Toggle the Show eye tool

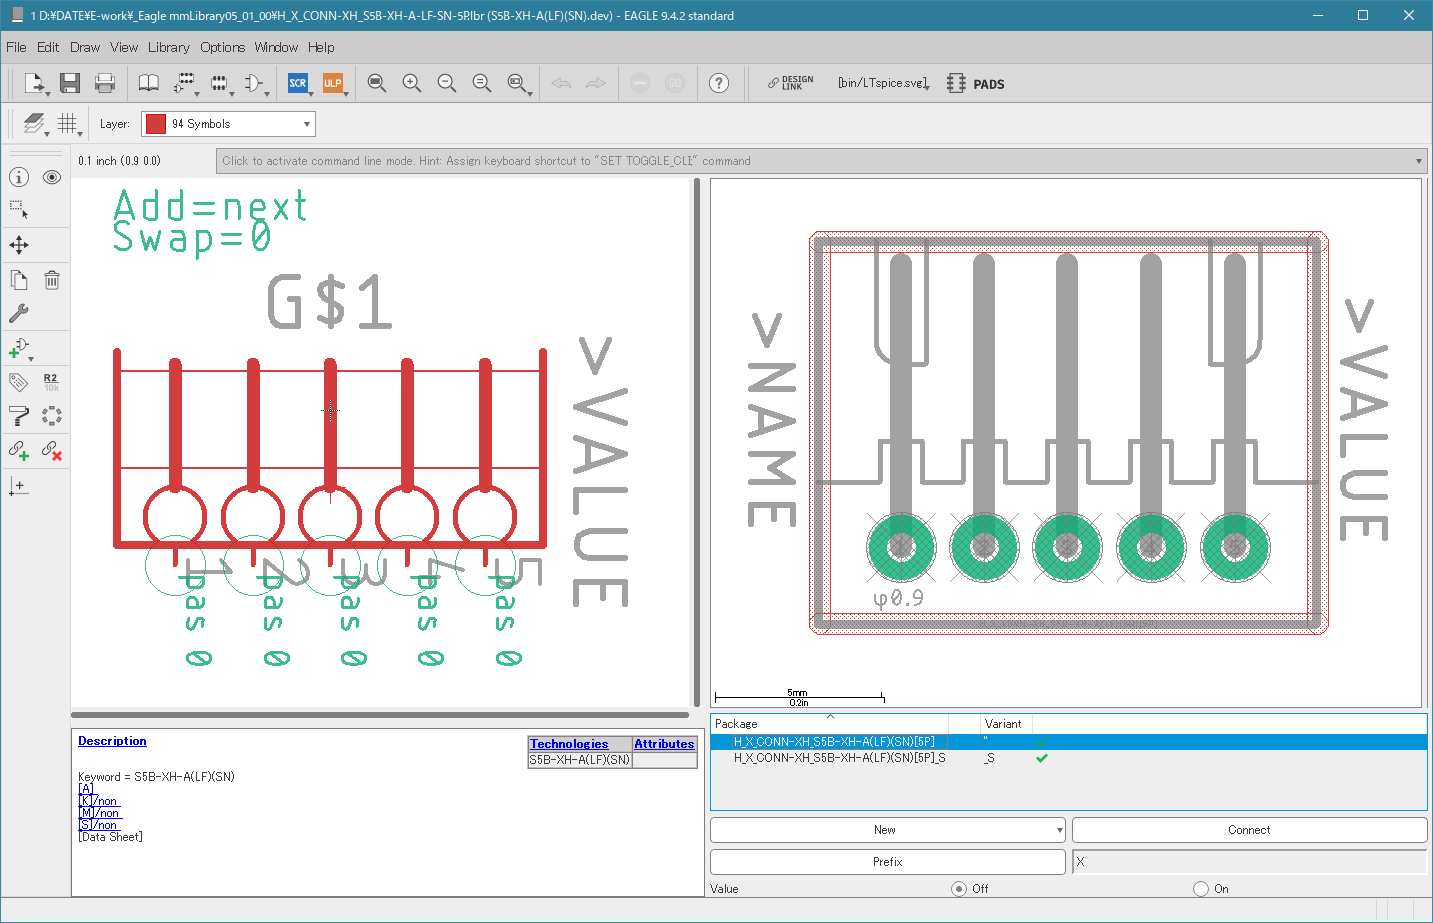click(52, 177)
